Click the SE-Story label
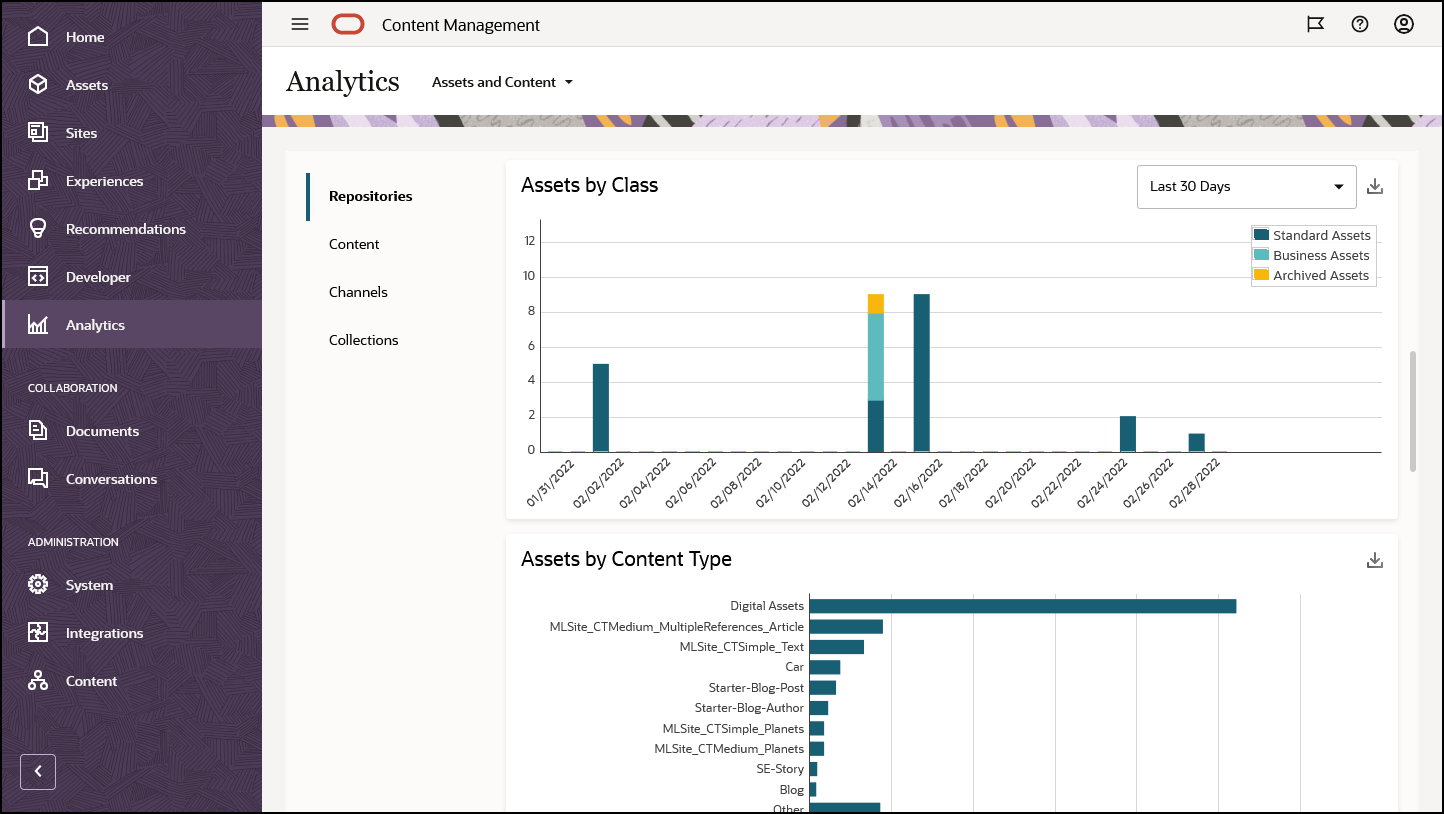 pyautogui.click(x=780, y=769)
